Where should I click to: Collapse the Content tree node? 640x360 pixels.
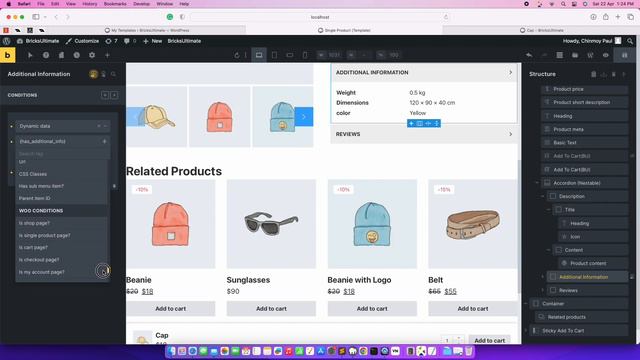click(549, 250)
